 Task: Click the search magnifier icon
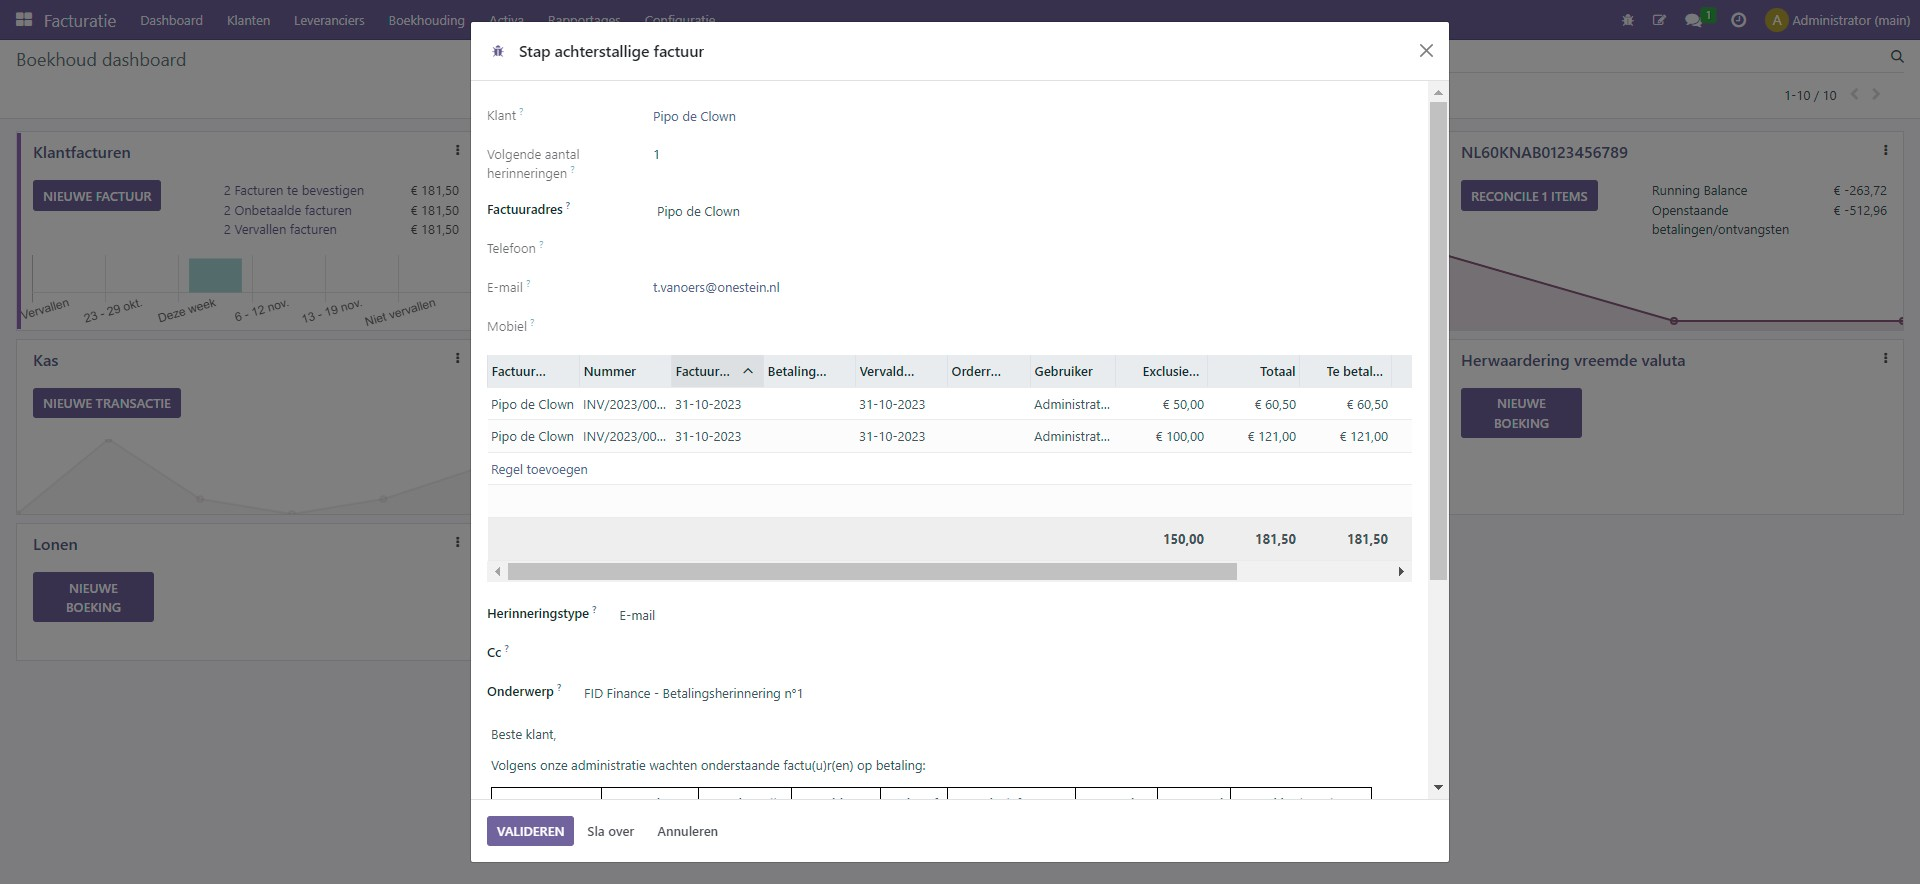click(x=1897, y=57)
